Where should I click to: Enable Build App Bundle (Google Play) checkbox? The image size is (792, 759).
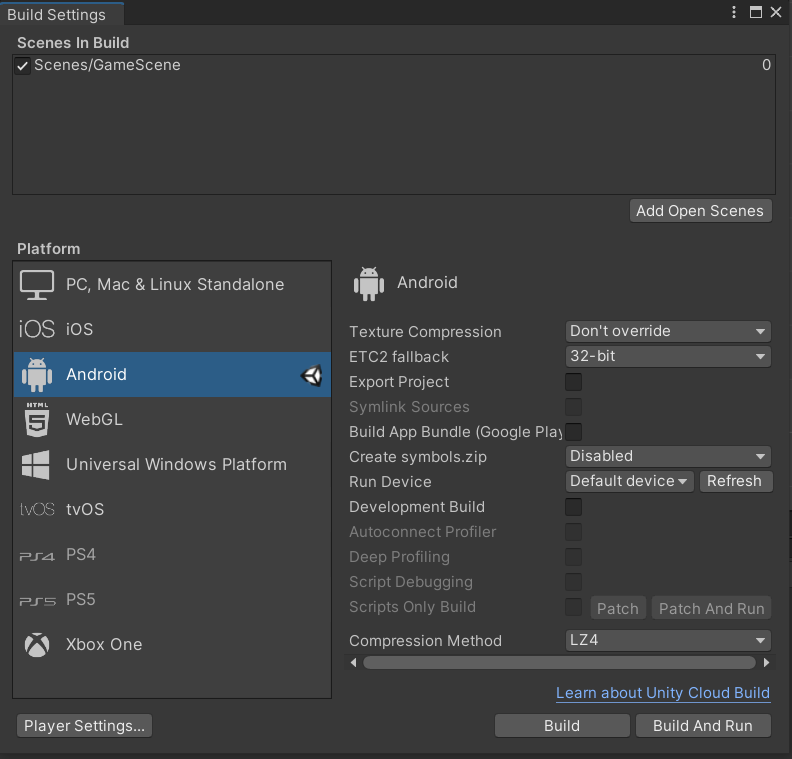pyautogui.click(x=573, y=432)
